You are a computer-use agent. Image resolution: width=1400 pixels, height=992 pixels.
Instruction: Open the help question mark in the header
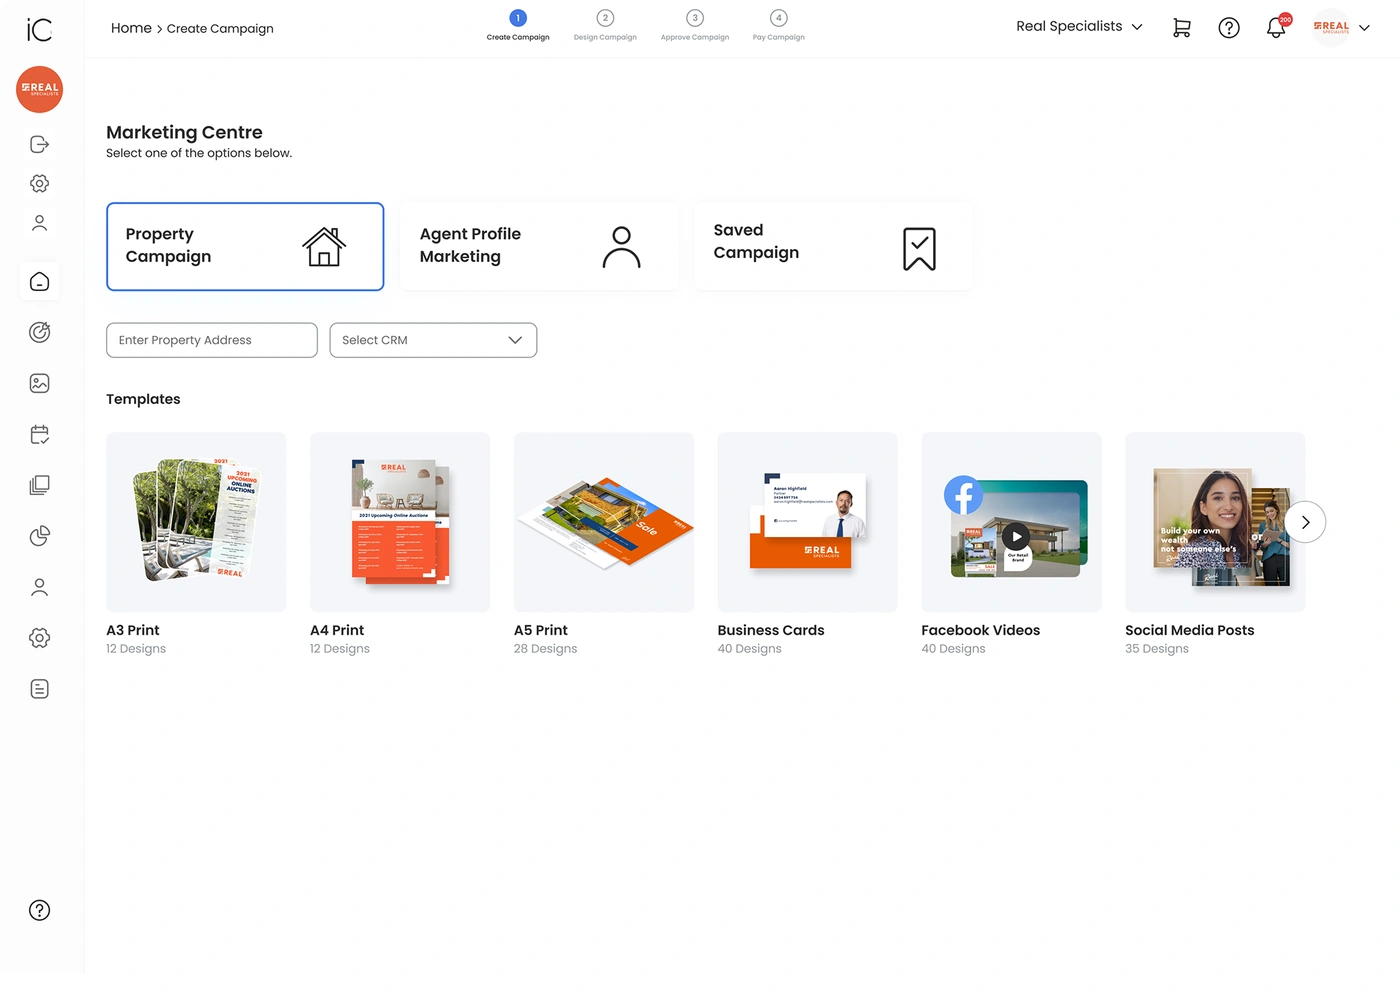(x=1229, y=28)
